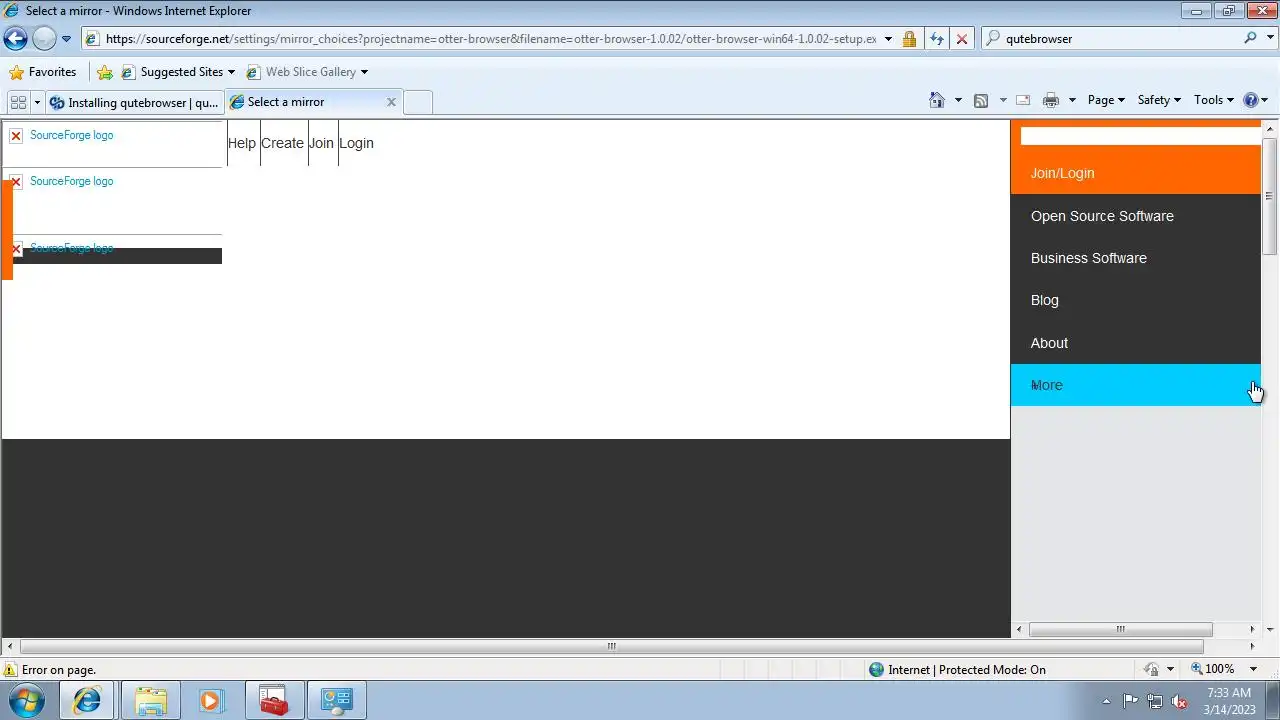Open the recent pages dropdown beside Forward
The width and height of the screenshot is (1280, 720).
[66, 39]
